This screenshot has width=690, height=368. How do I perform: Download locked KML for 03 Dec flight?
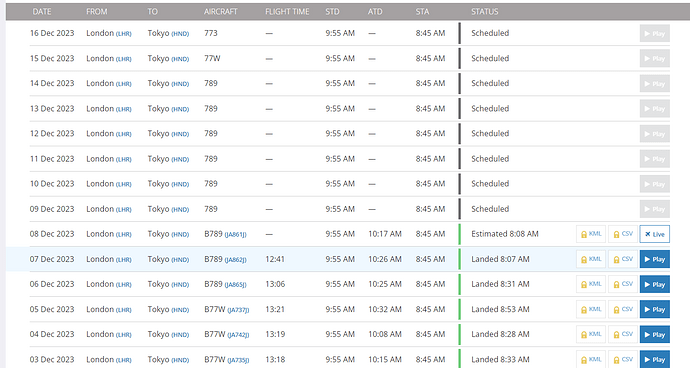click(591, 360)
